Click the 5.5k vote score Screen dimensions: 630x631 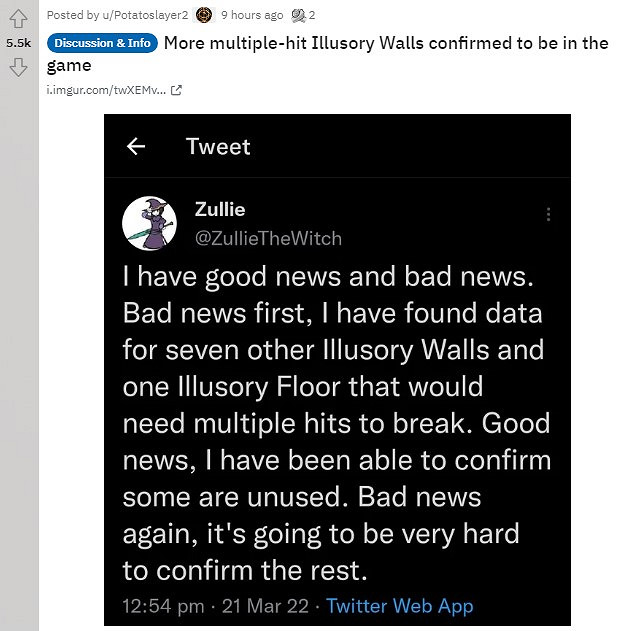[18, 44]
